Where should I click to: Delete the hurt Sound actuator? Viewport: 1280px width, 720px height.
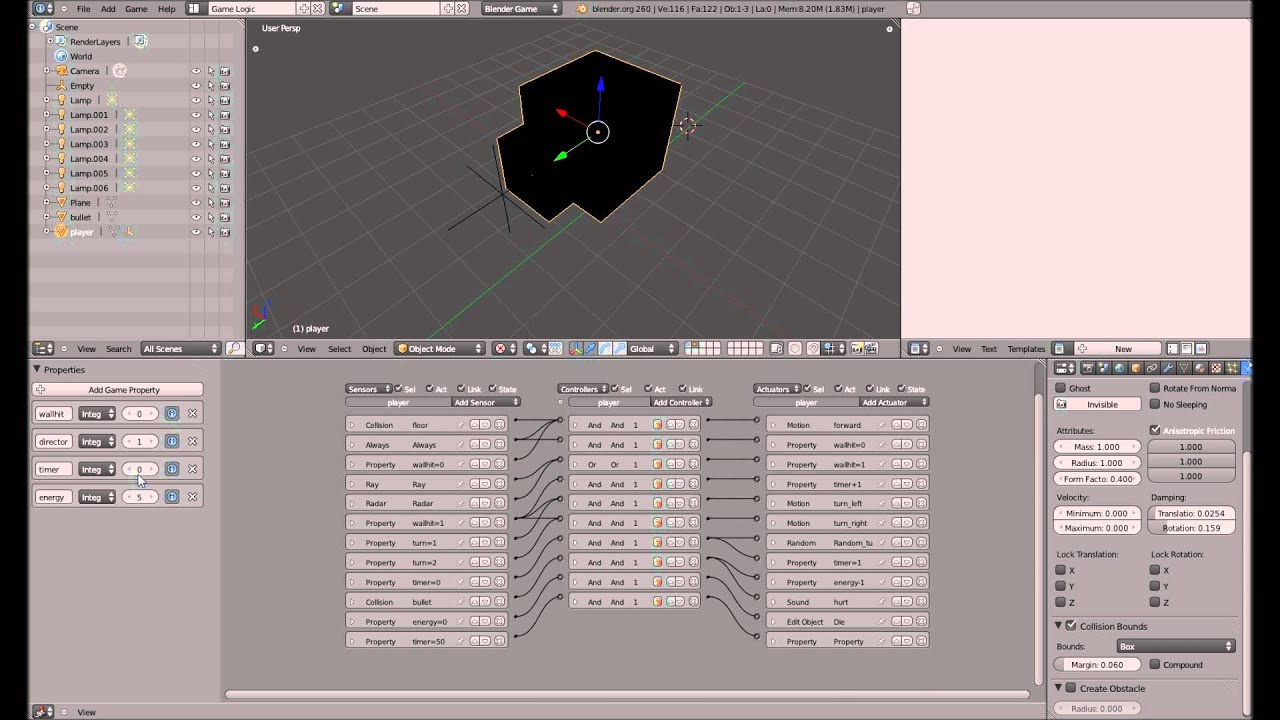[921, 602]
